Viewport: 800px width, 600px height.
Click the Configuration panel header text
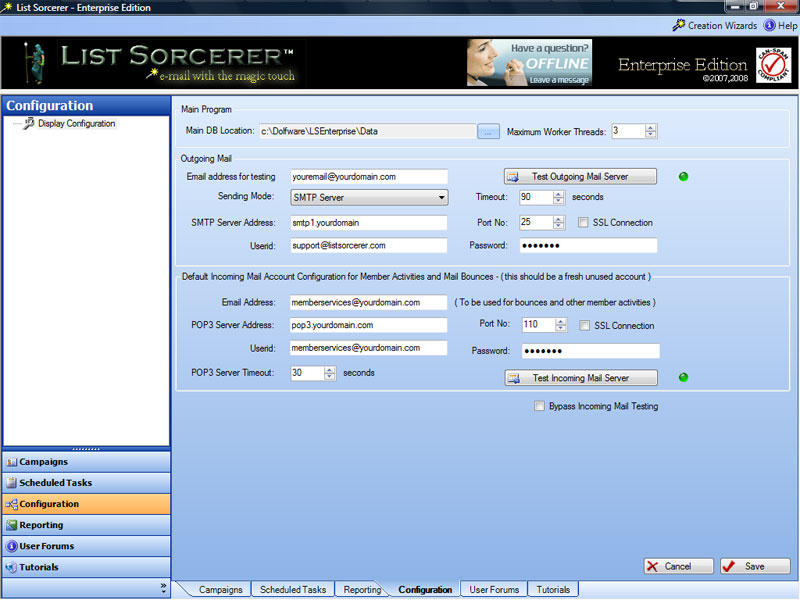49,106
